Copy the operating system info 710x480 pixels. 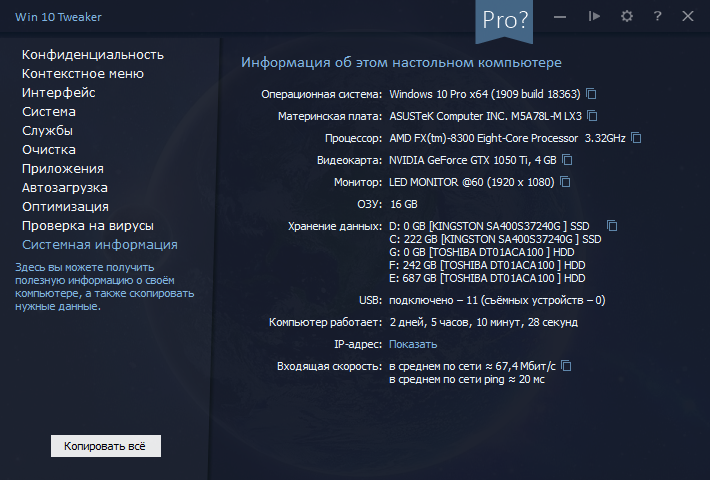[591, 94]
